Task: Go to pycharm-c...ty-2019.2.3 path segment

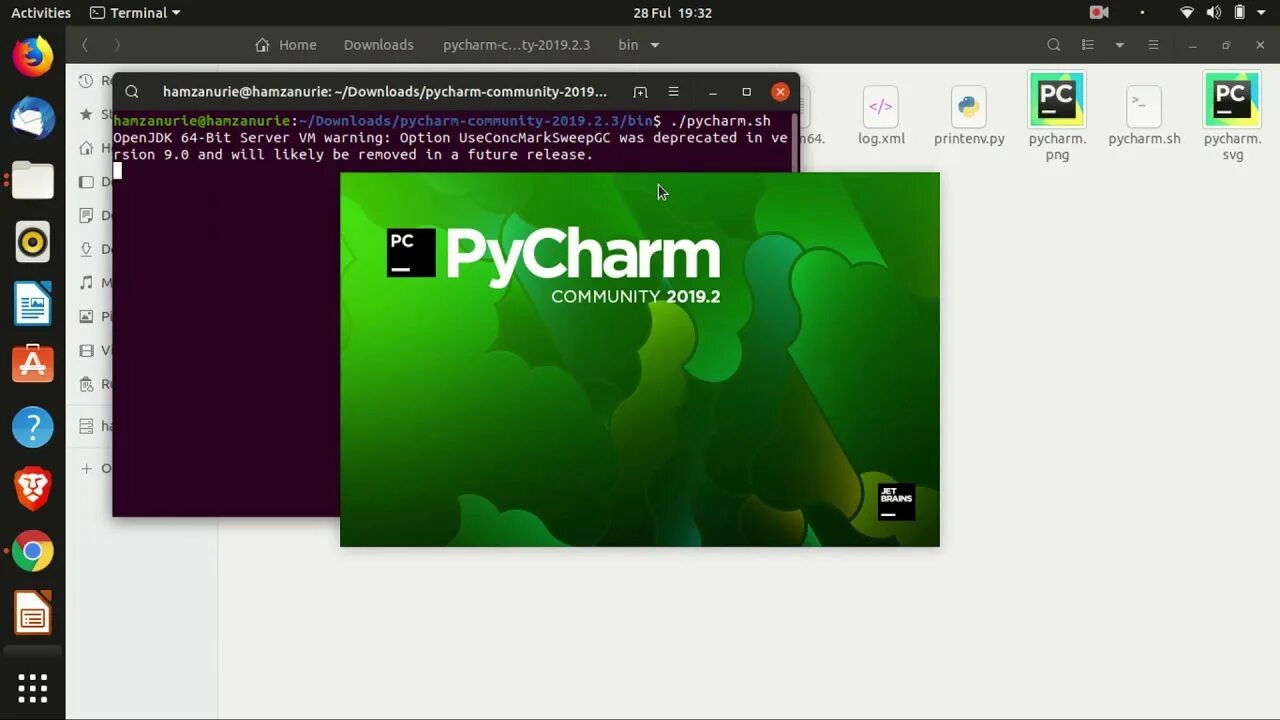Action: [517, 45]
